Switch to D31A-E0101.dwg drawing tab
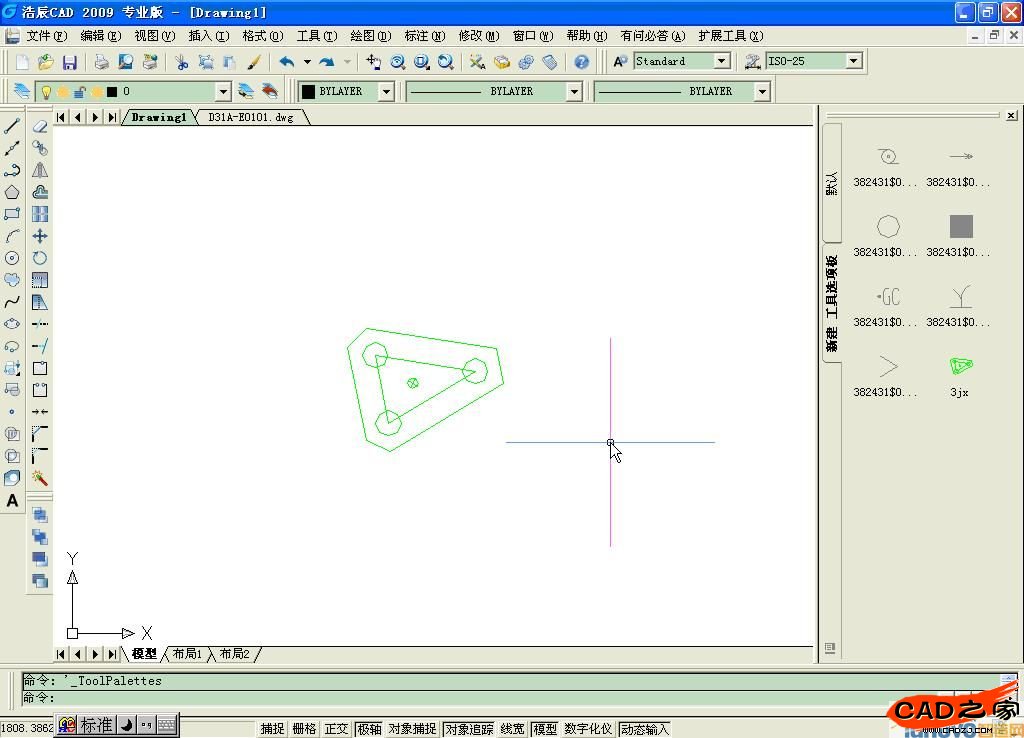 (251, 117)
